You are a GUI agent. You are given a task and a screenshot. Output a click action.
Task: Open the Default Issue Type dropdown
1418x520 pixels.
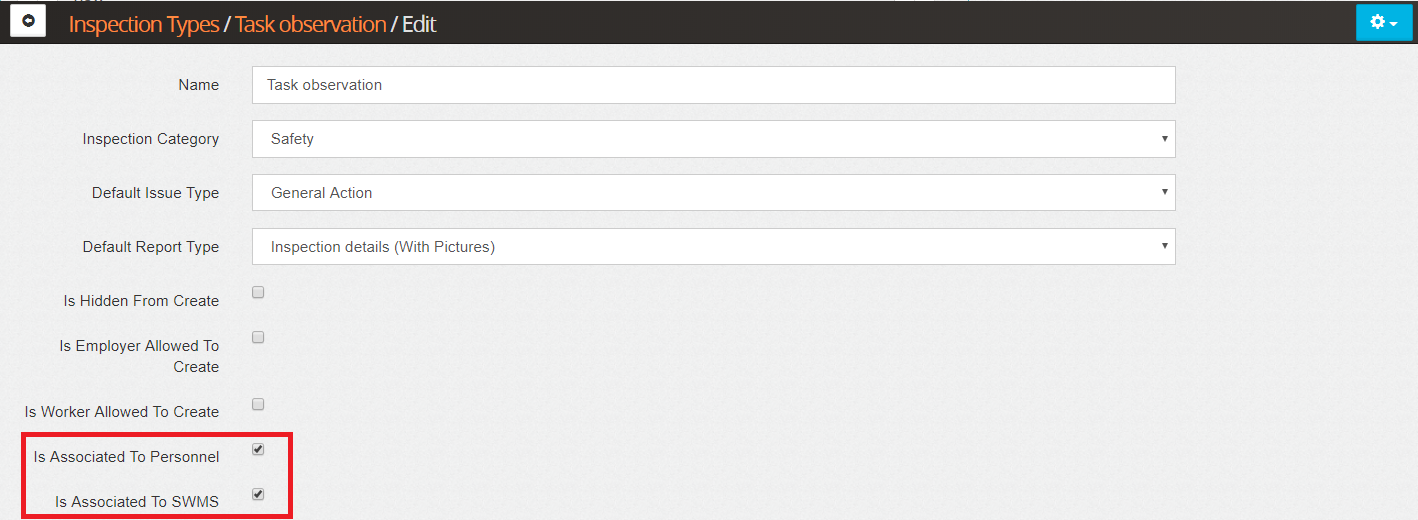pyautogui.click(x=713, y=193)
